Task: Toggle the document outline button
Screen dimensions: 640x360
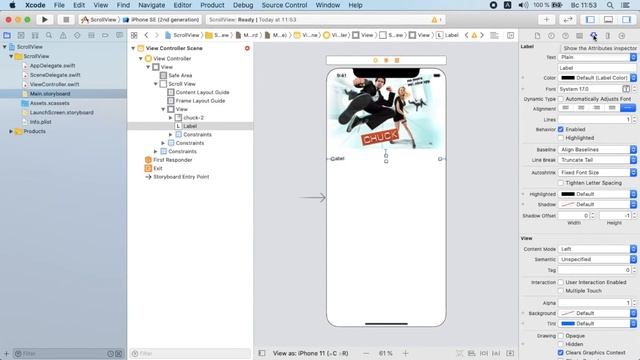Action: [x=262, y=353]
